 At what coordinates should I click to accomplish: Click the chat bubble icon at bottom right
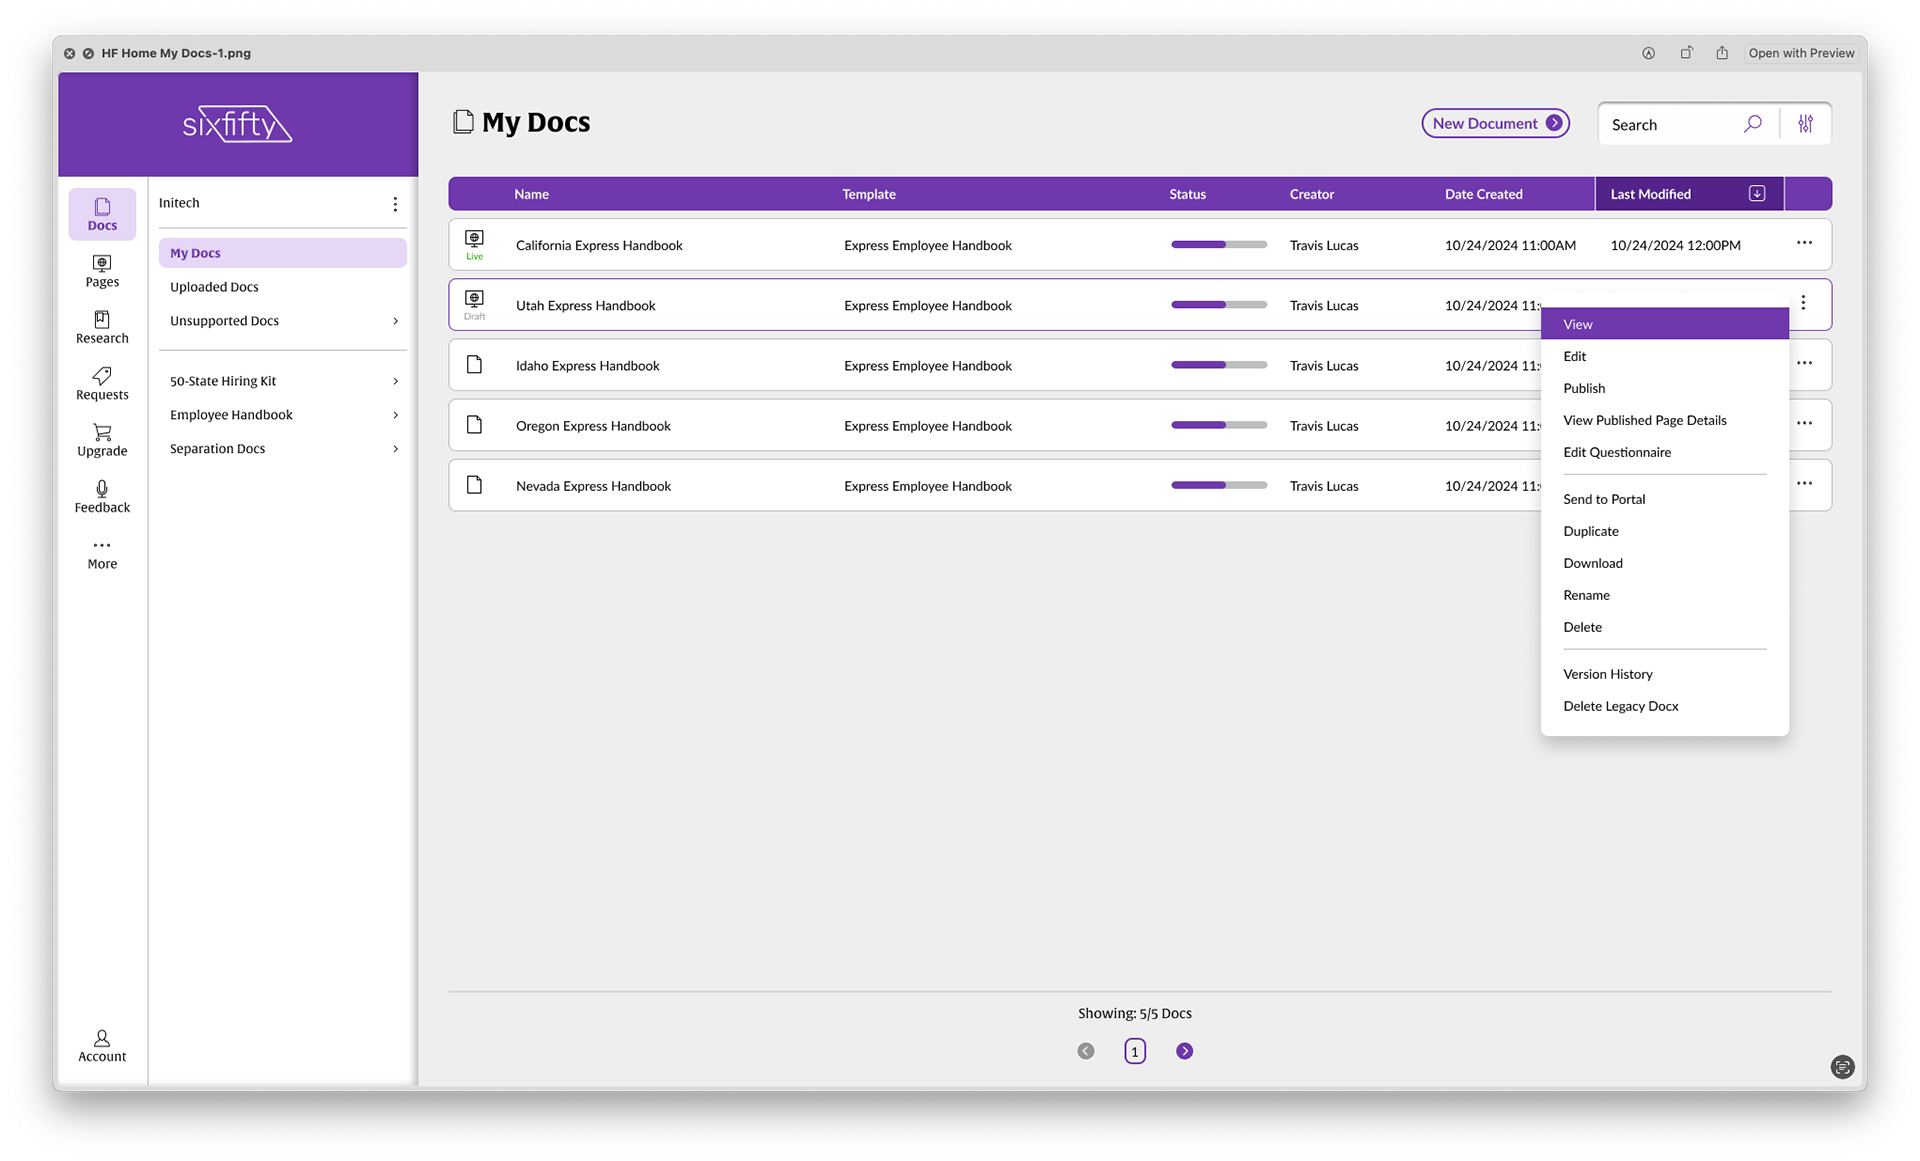(1842, 1067)
